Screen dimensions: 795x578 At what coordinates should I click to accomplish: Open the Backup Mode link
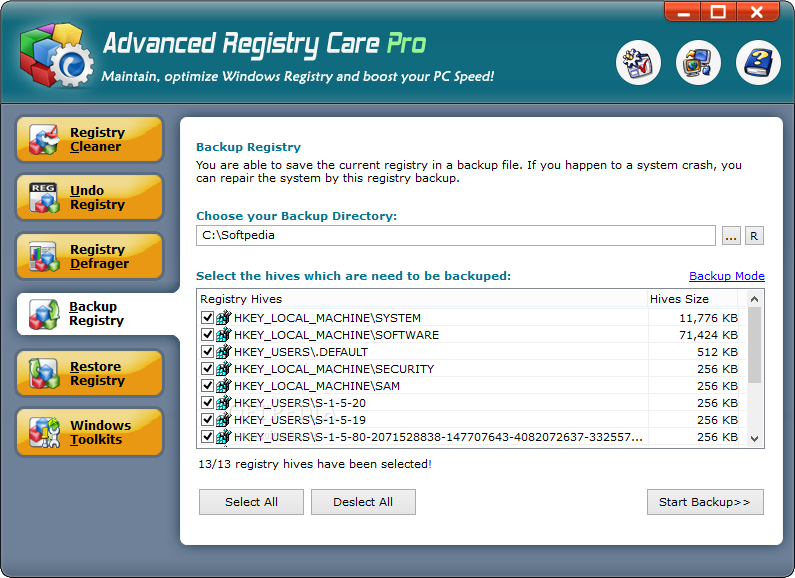[x=727, y=276]
